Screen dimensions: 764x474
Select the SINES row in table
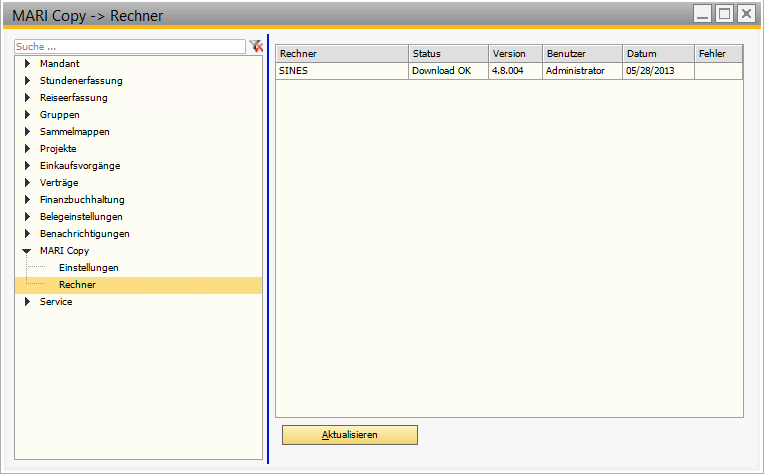pyautogui.click(x=342, y=71)
